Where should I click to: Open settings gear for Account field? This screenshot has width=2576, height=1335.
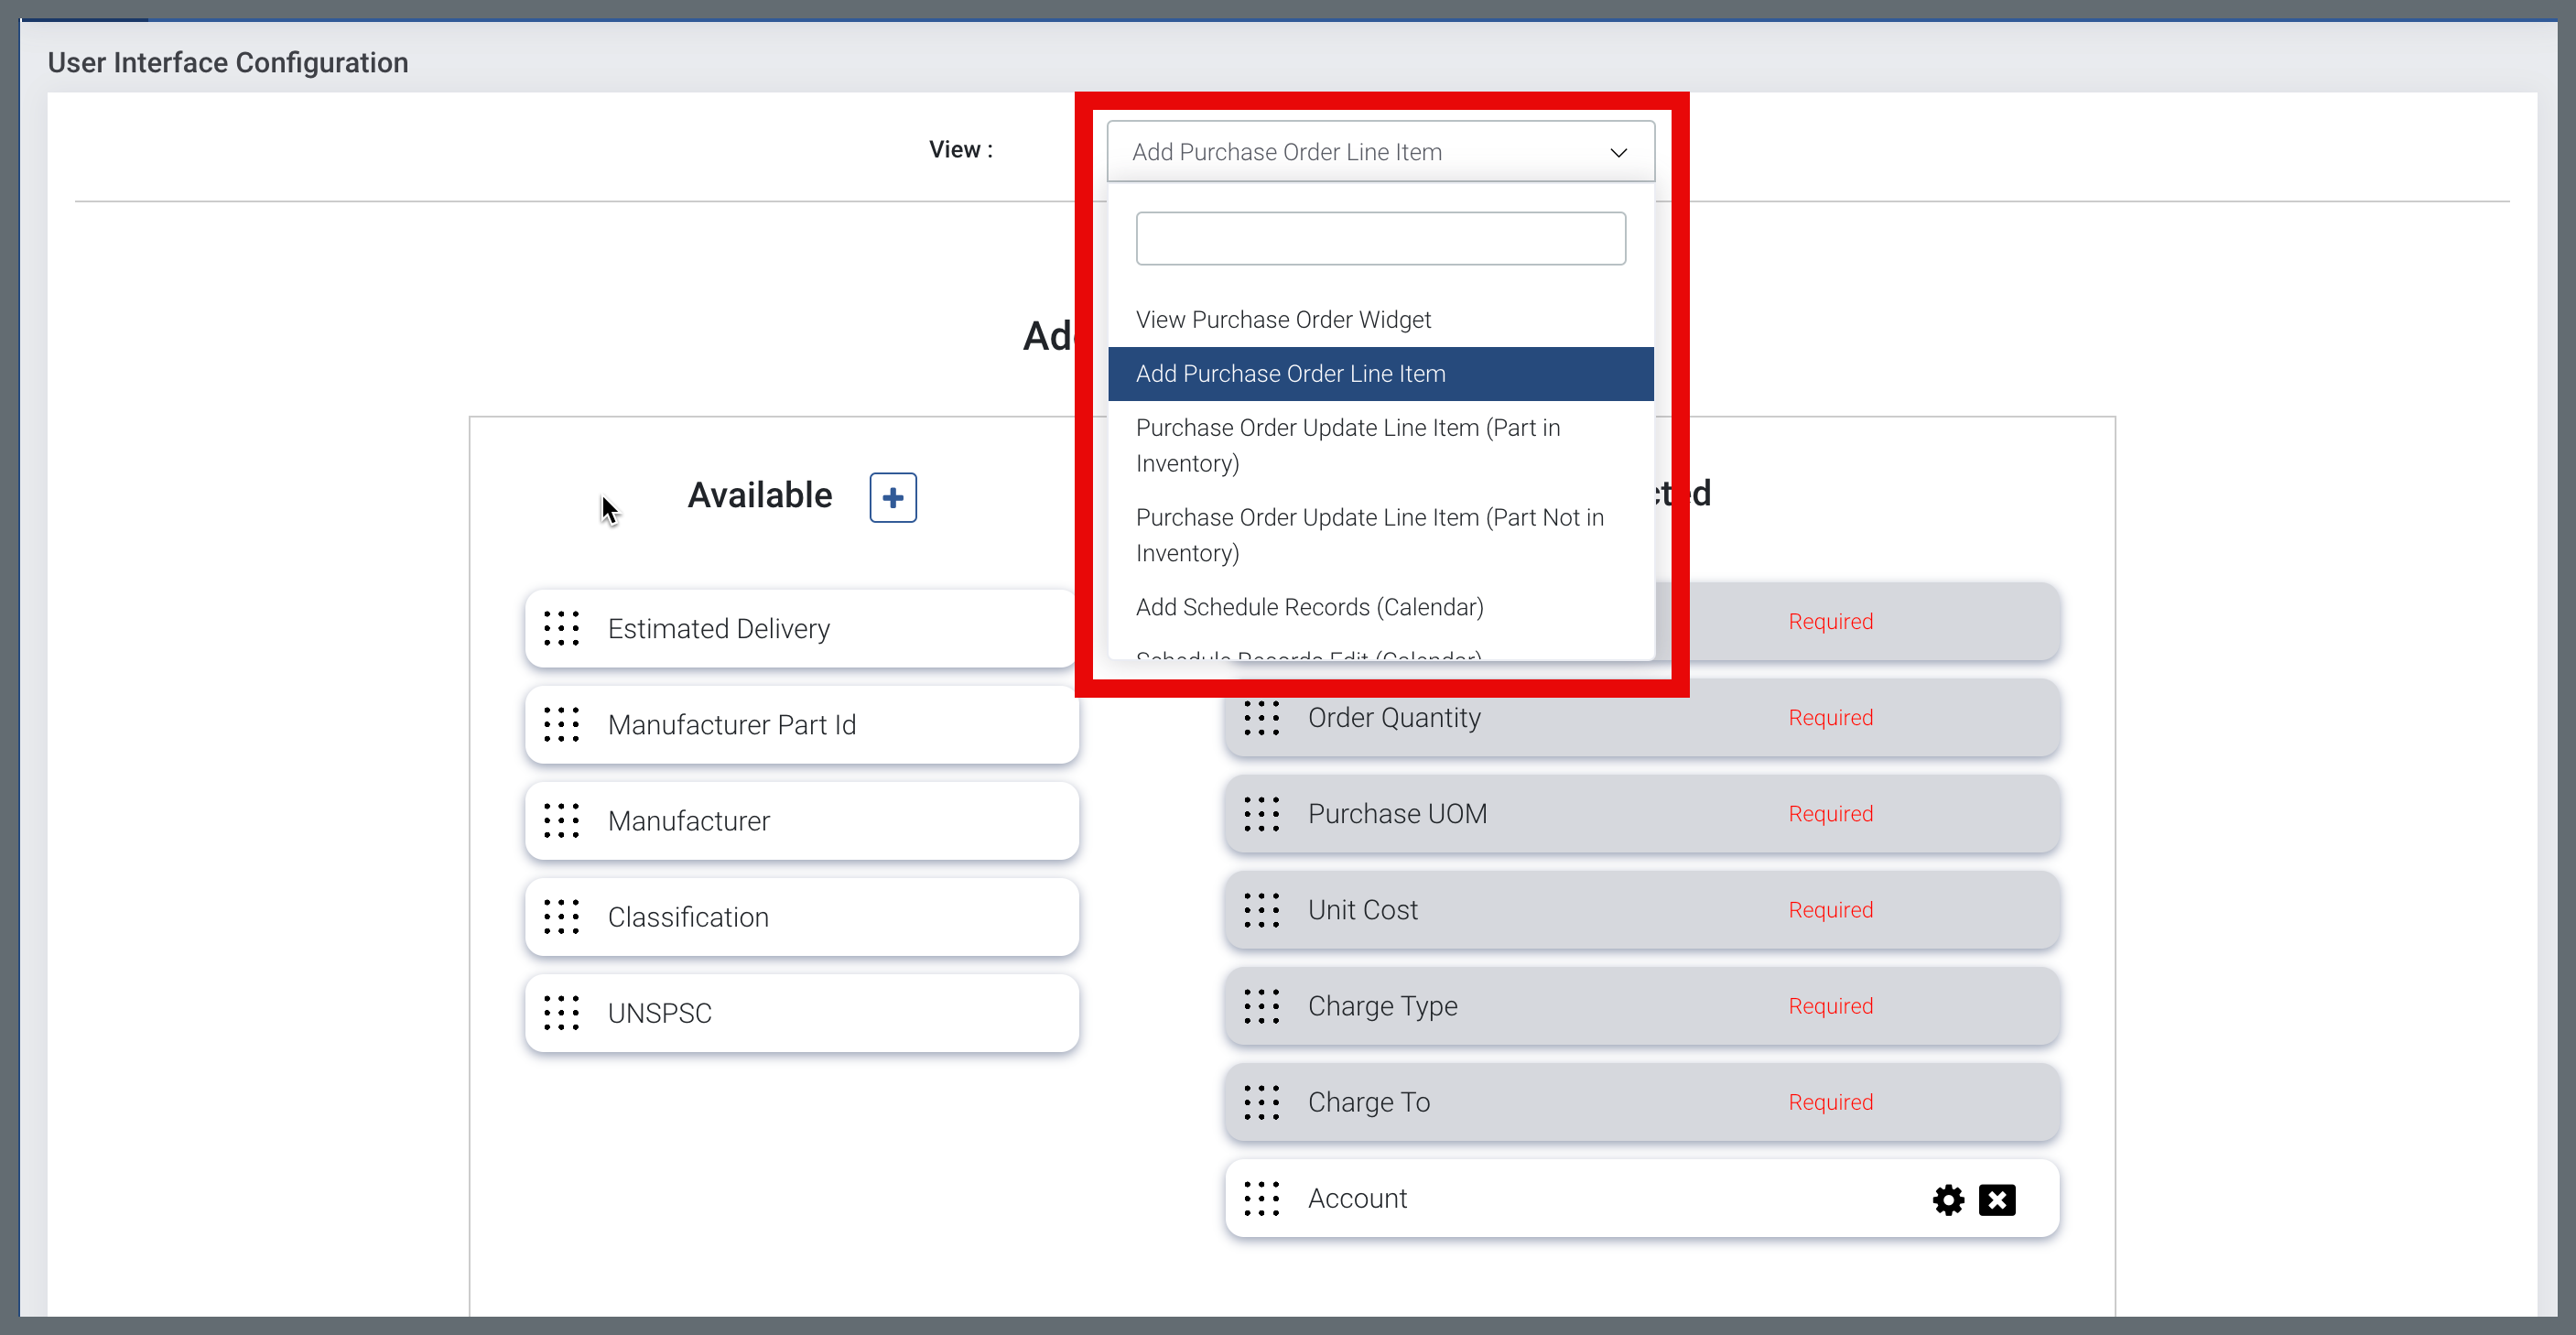pos(1947,1199)
